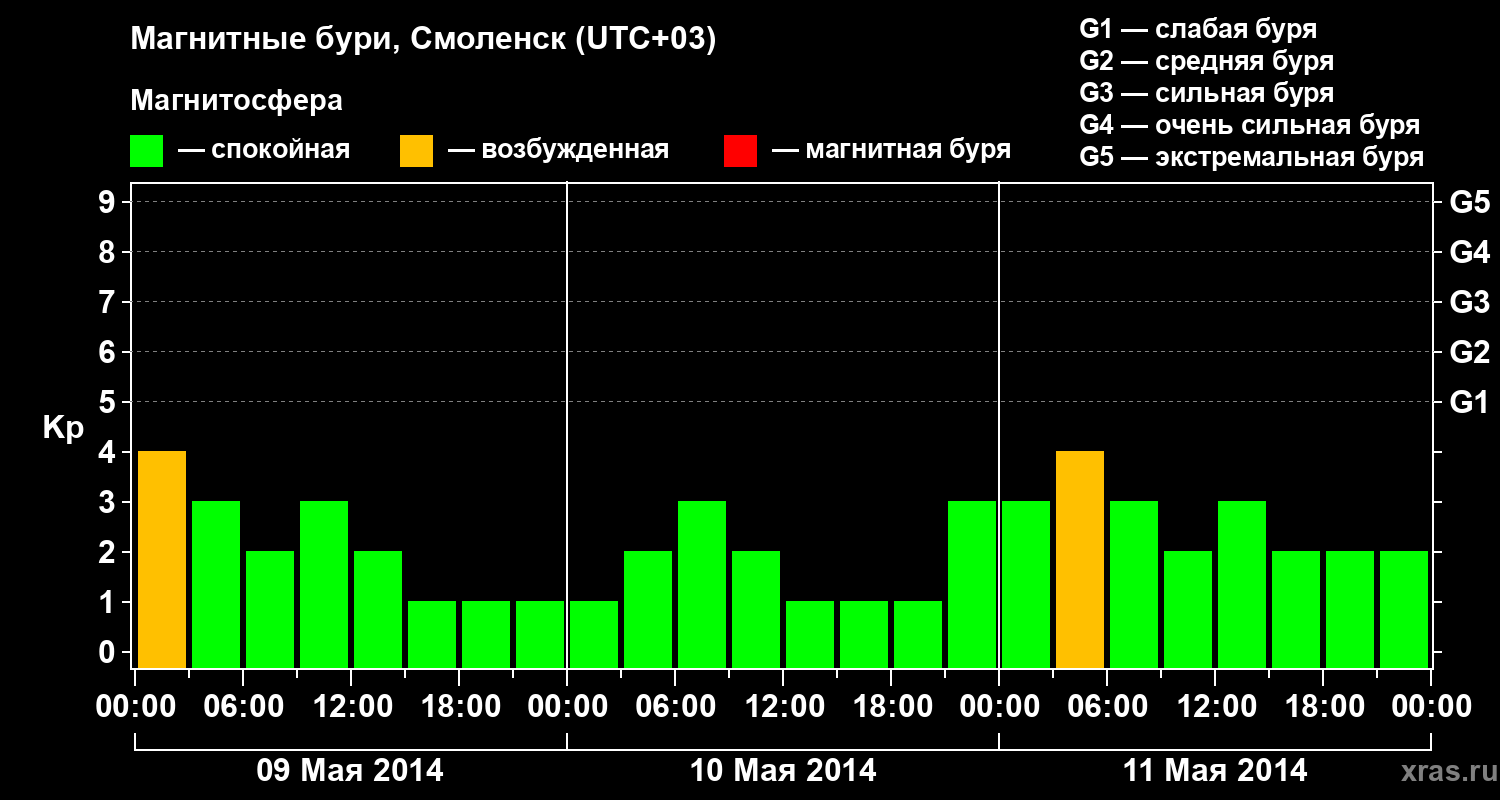Click the orange 'возбужденная' legend swatch

[x=417, y=151]
